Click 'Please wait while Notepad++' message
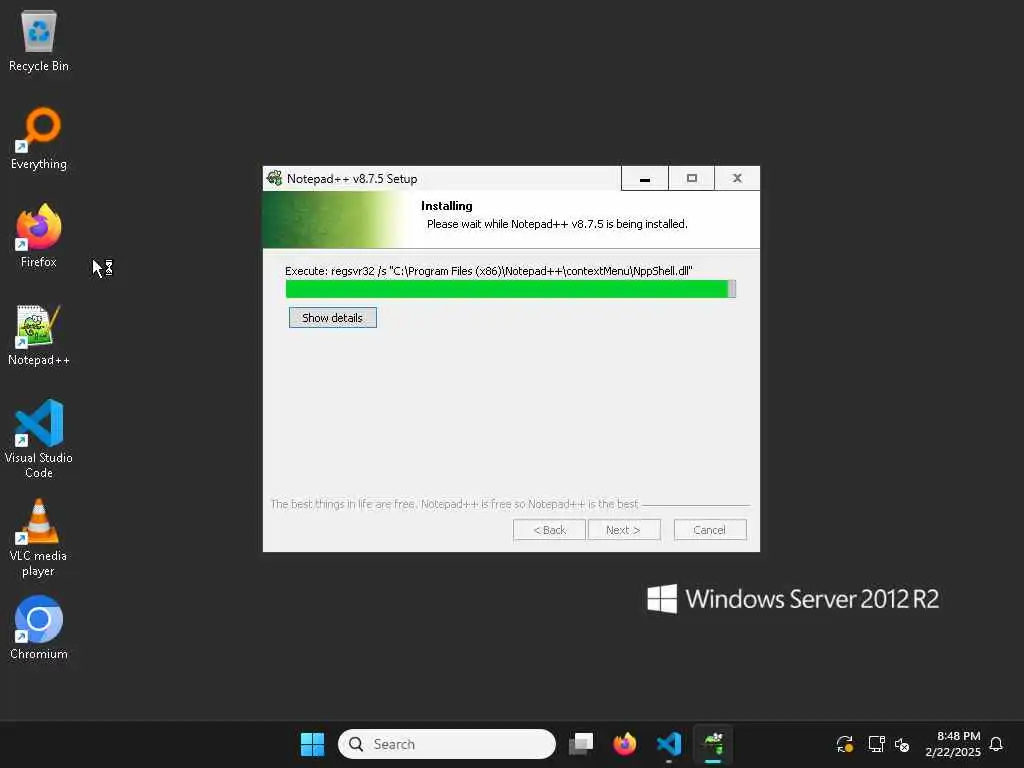The height and width of the screenshot is (768, 1024). [557, 224]
